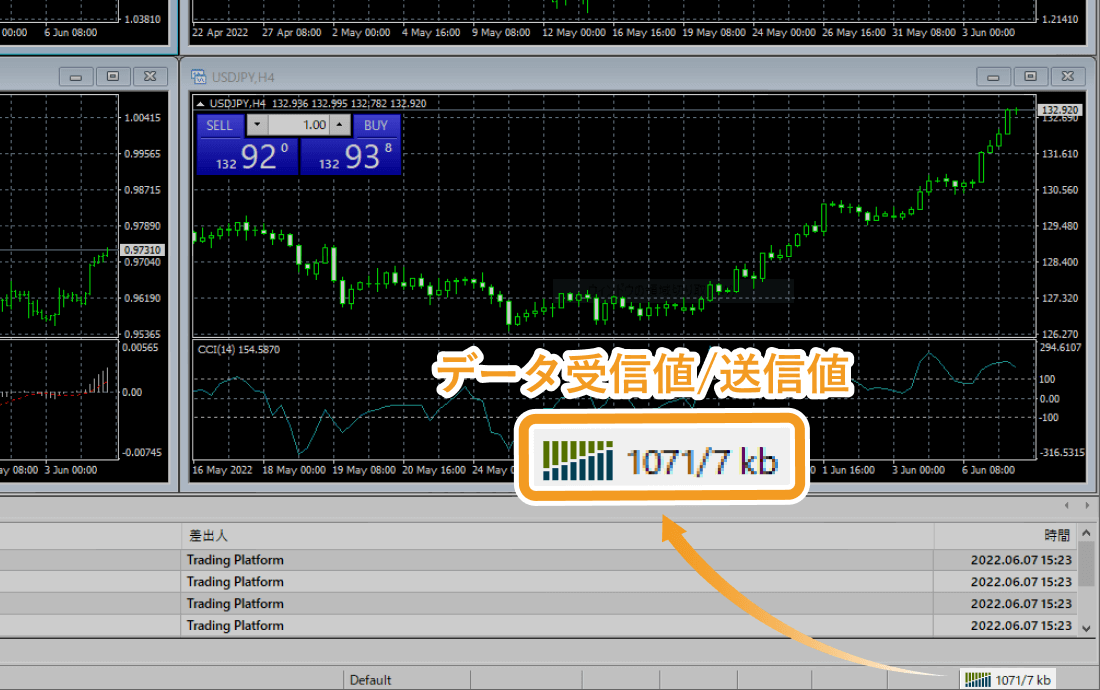The width and height of the screenshot is (1100, 690).
Task: Sort messages by the 差出人 column header
Action: pos(556,536)
